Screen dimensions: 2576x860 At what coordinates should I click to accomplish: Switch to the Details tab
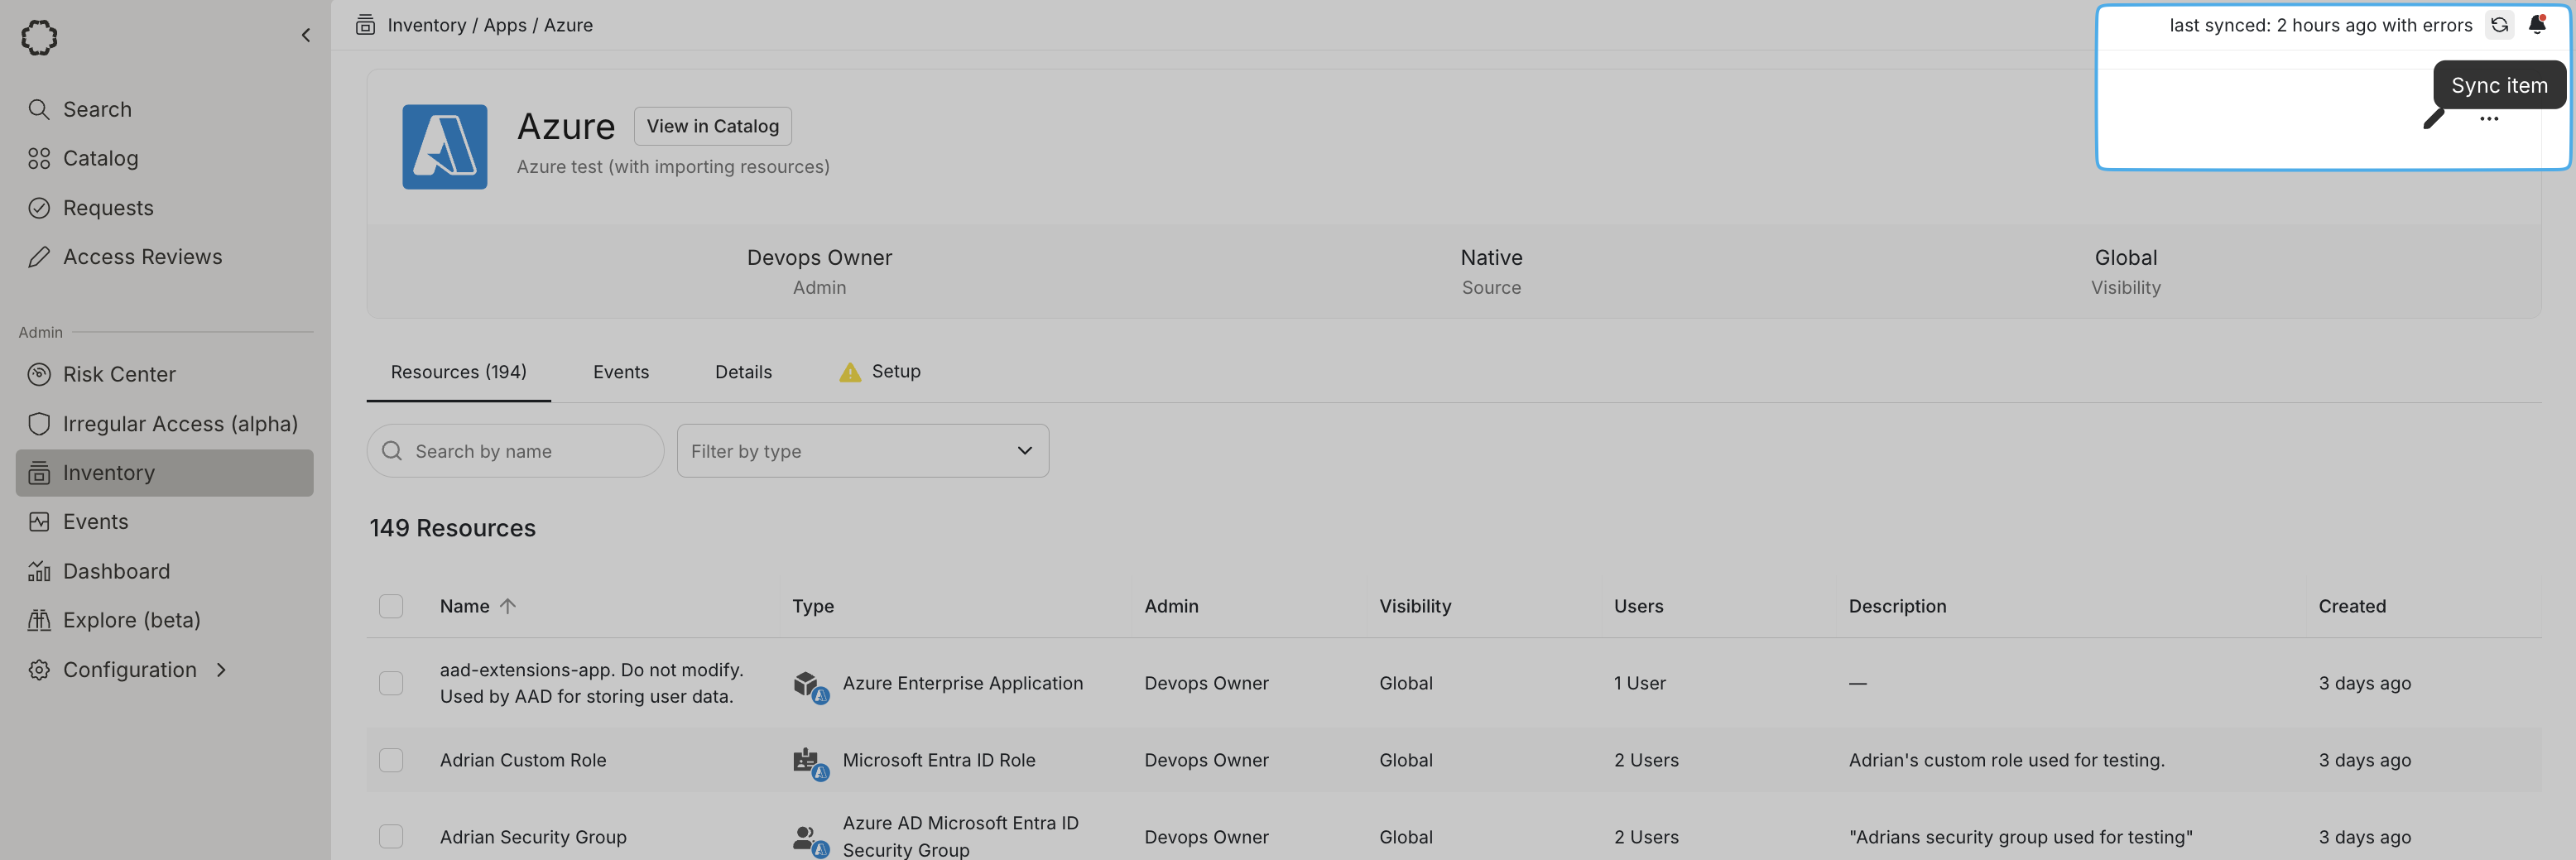pos(743,372)
